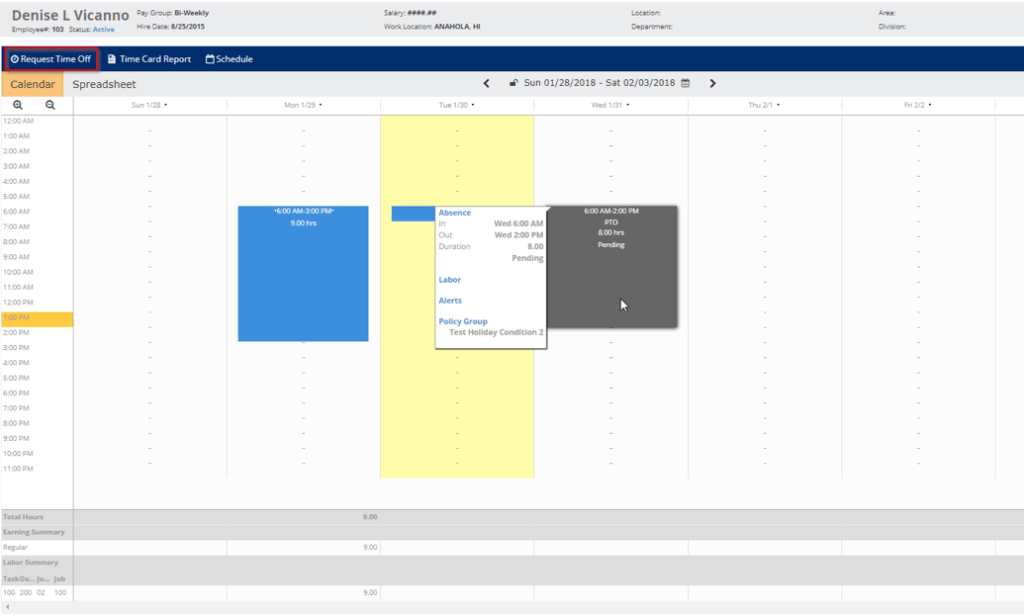The height and width of the screenshot is (616, 1024).
Task: Click the Active status link
Action: pyautogui.click(x=103, y=29)
